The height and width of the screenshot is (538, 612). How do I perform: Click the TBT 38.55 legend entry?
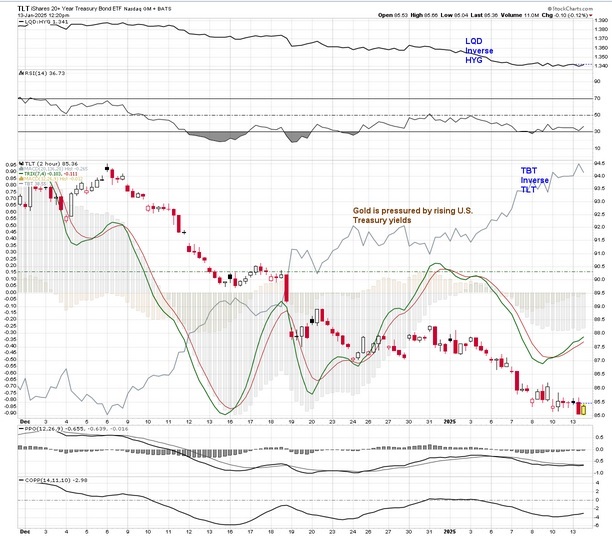[x=33, y=183]
